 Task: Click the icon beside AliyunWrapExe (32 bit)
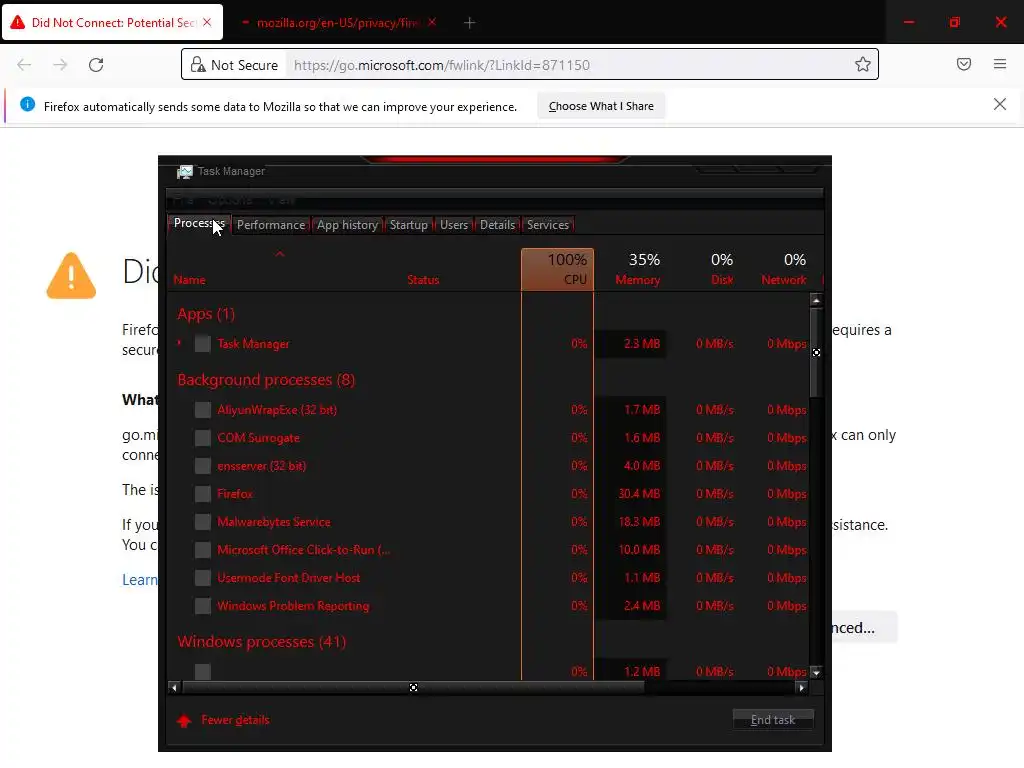pos(202,410)
